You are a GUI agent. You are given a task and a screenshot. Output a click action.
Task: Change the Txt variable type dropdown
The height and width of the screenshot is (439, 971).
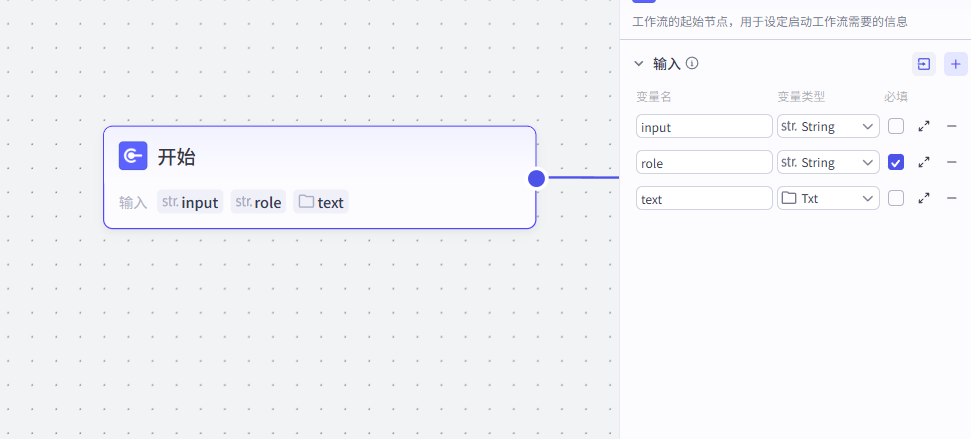(x=828, y=198)
